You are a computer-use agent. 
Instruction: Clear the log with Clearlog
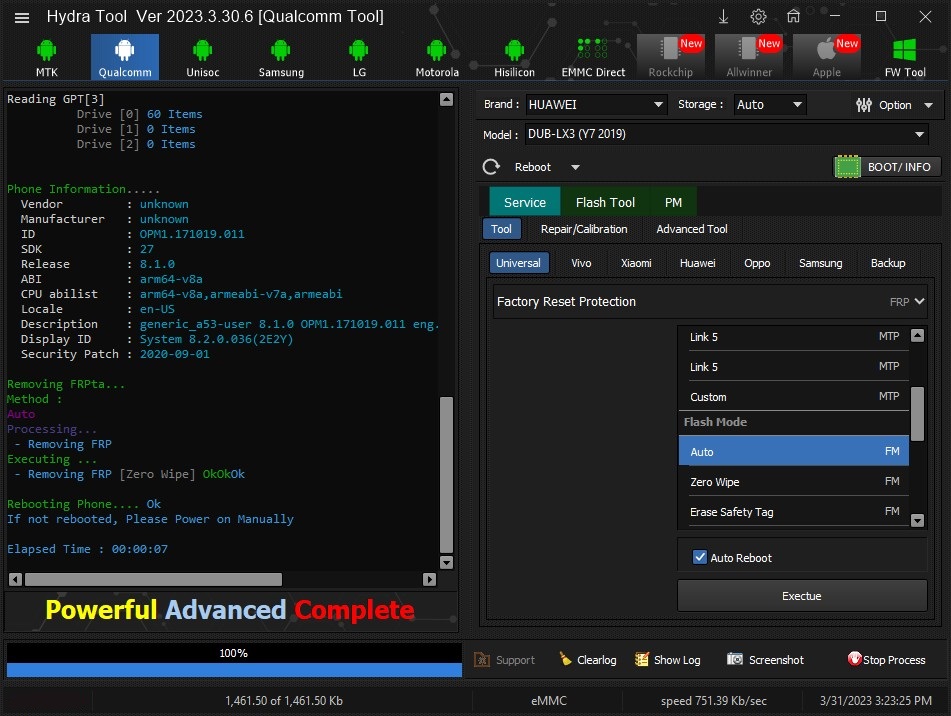click(x=588, y=660)
